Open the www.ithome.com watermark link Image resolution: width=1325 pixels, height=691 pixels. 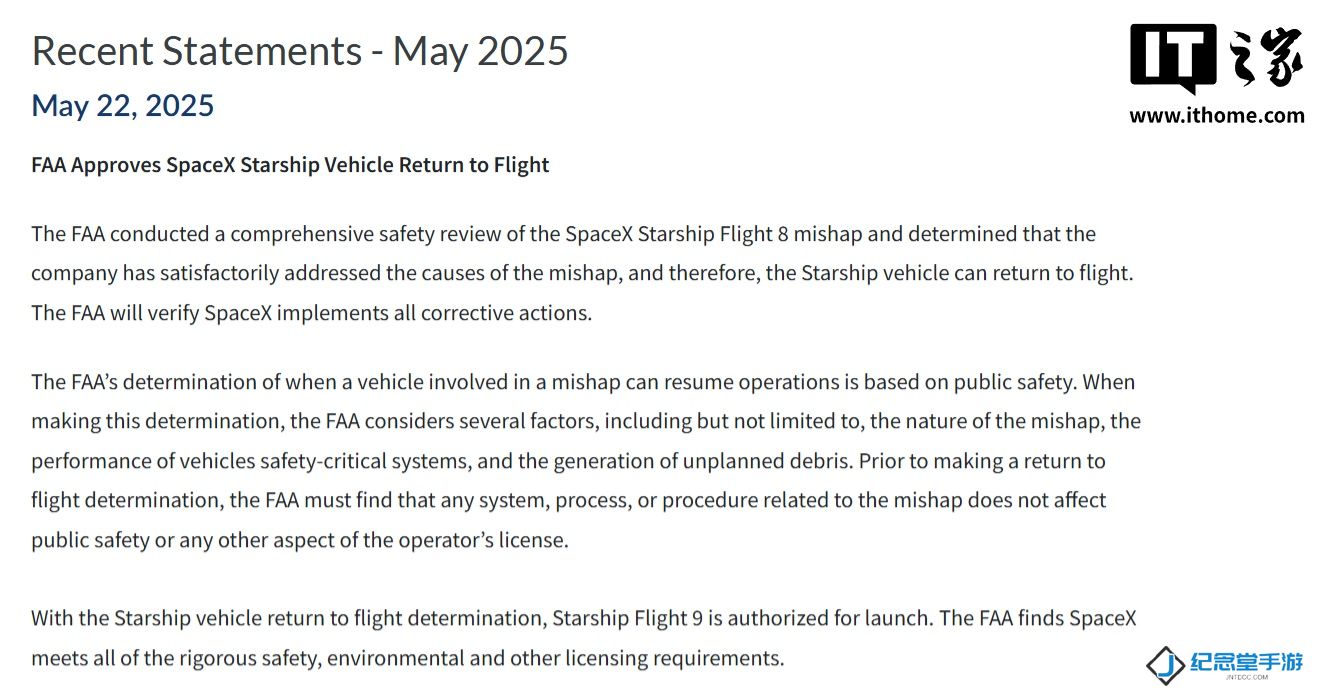click(1217, 115)
